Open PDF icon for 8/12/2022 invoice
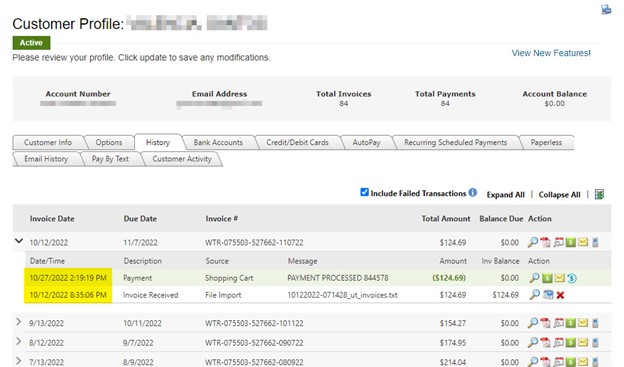624x367 pixels. 545,342
